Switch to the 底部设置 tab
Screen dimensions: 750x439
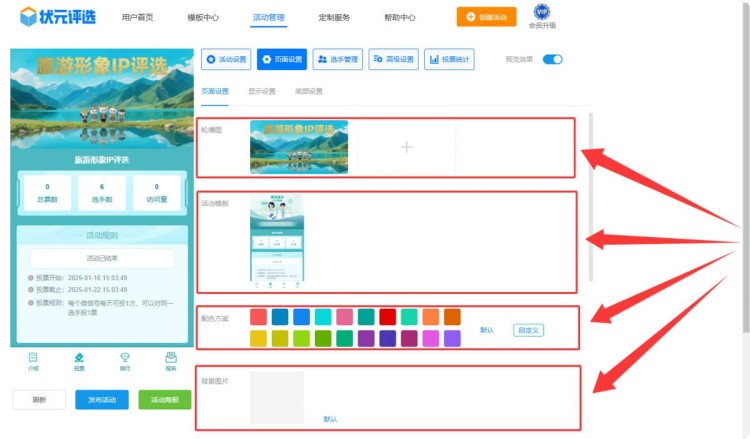coord(308,91)
